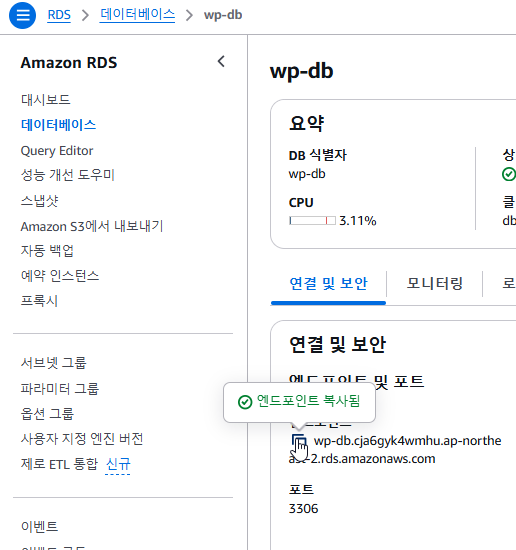The width and height of the screenshot is (516, 550).
Task: Open 사용자 지정 엔진 버전
Action: click(82, 439)
